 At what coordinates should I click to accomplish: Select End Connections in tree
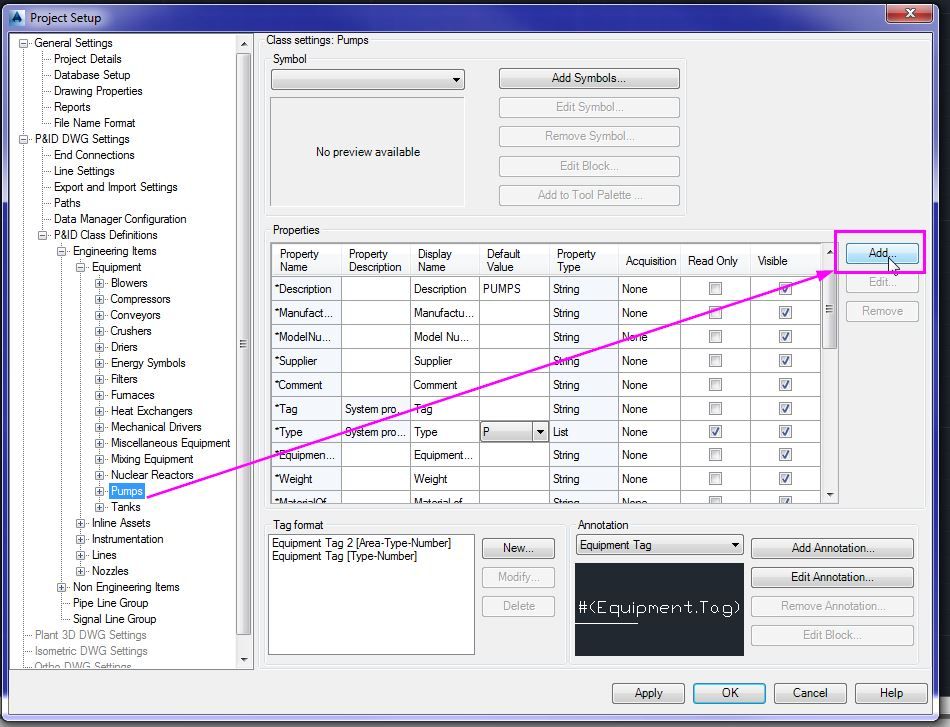click(93, 155)
